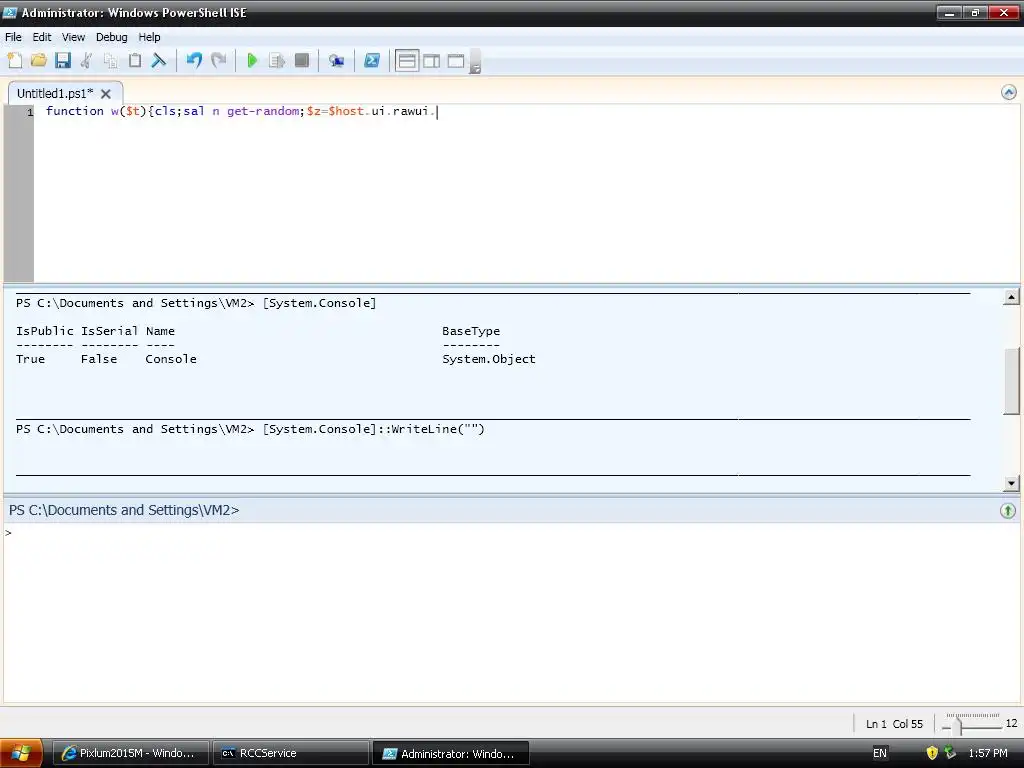Click the down arrow of output scrollbar
Image resolution: width=1024 pixels, height=768 pixels.
click(x=1011, y=484)
